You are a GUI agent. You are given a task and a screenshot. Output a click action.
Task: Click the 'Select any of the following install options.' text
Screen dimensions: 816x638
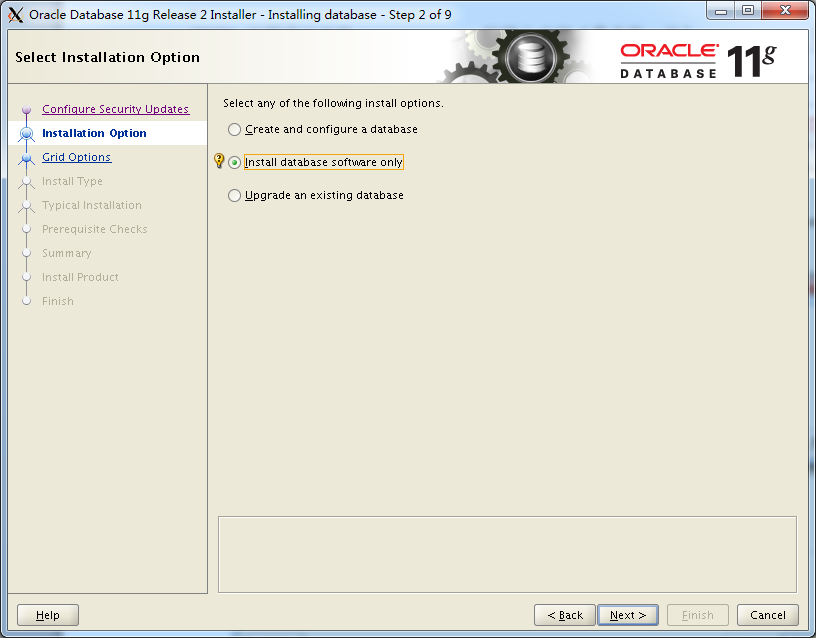(333, 103)
